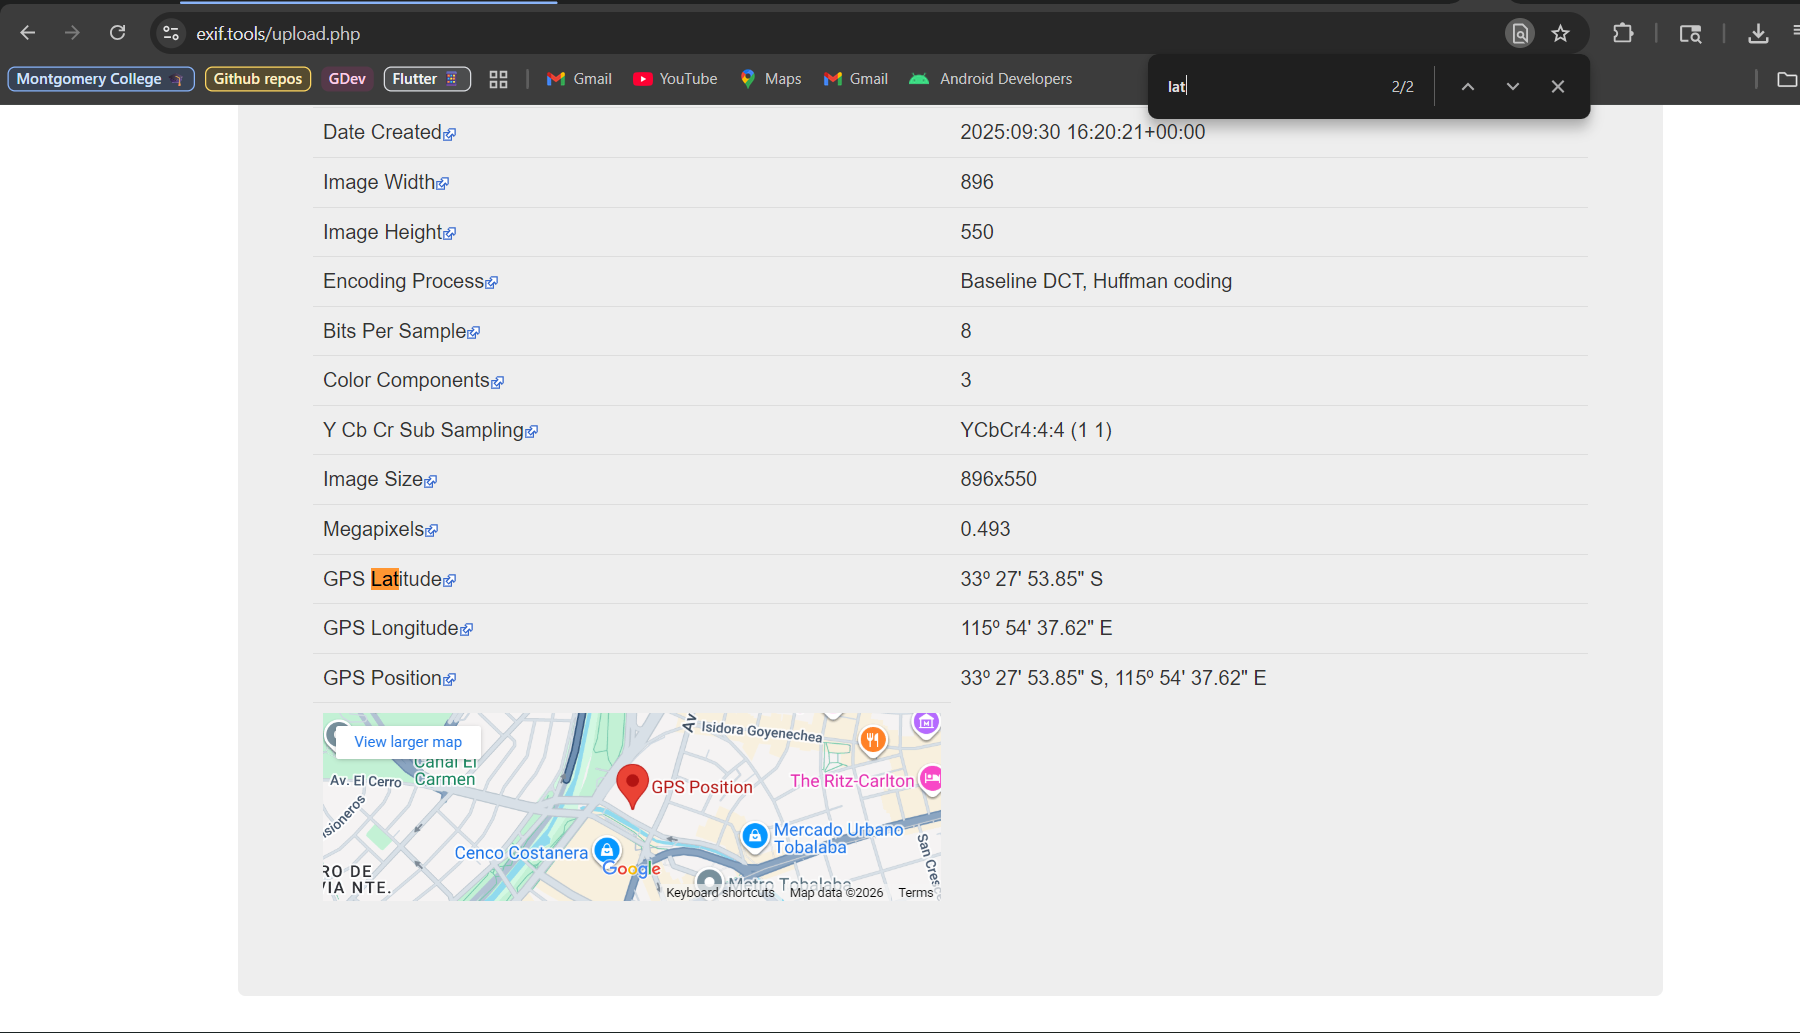The image size is (1800, 1033).
Task: Open the map Terms link
Action: pos(915,893)
